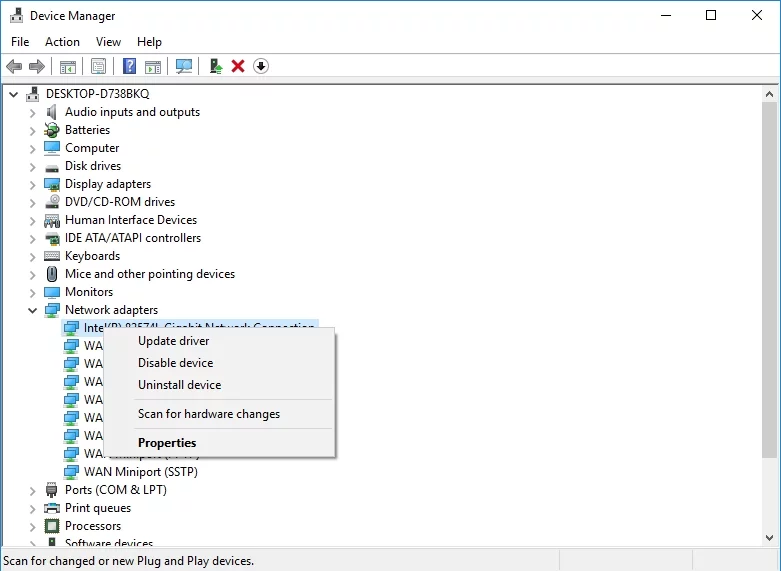The height and width of the screenshot is (571, 781).
Task: Select the Keyboards tree item
Action: tap(92, 256)
